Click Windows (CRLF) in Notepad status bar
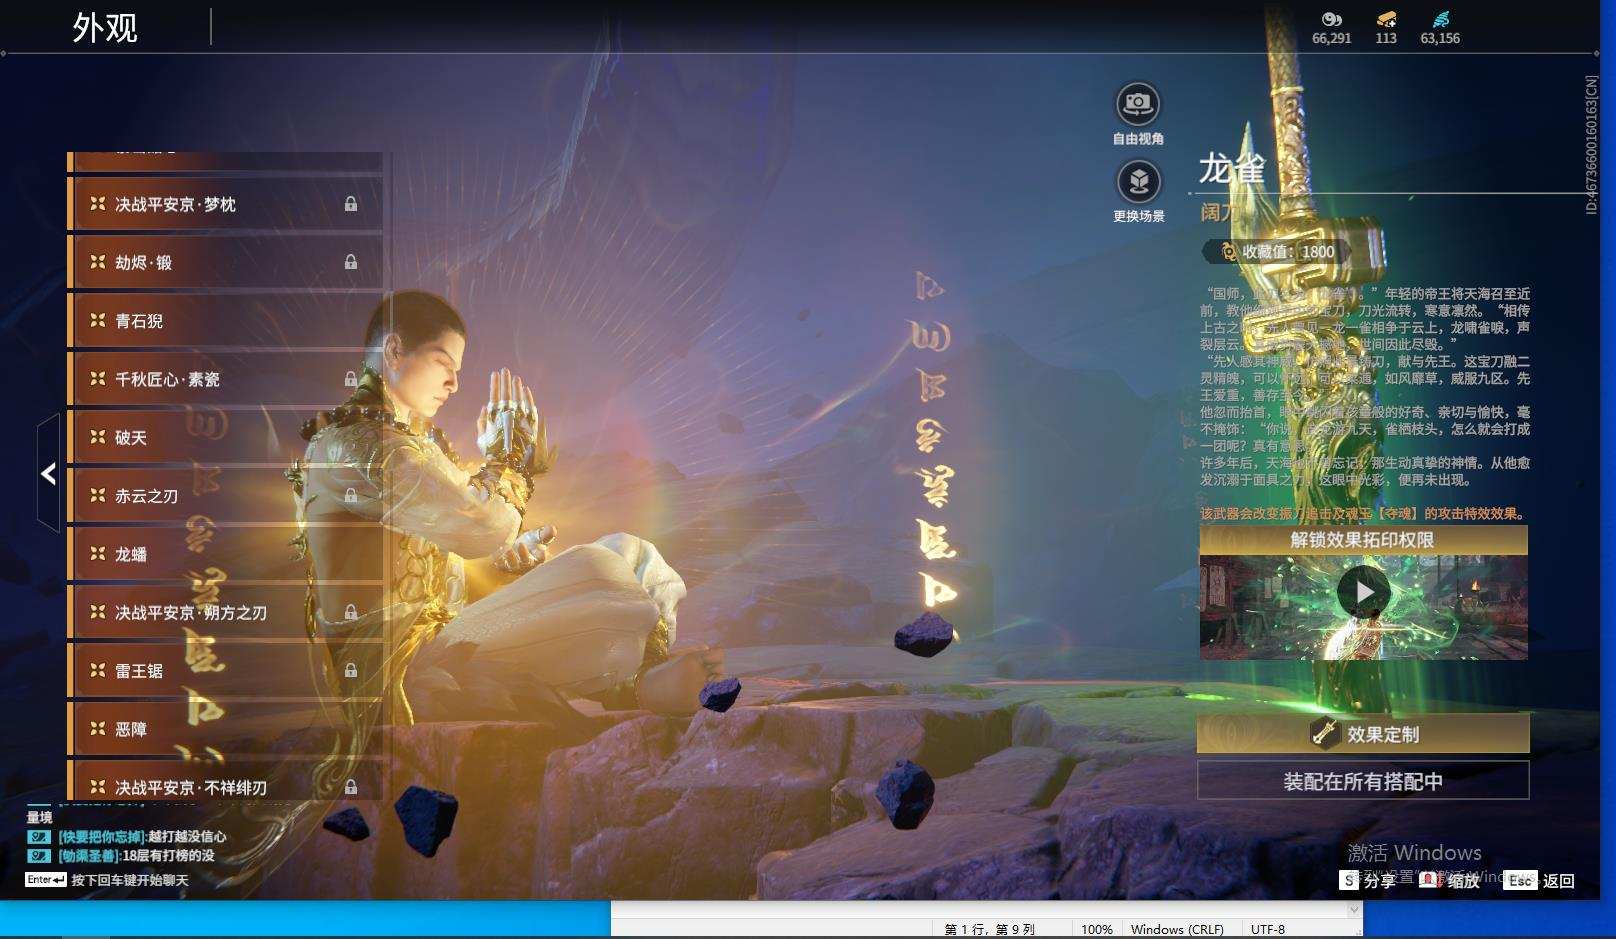This screenshot has height=939, width=1616. [1177, 929]
